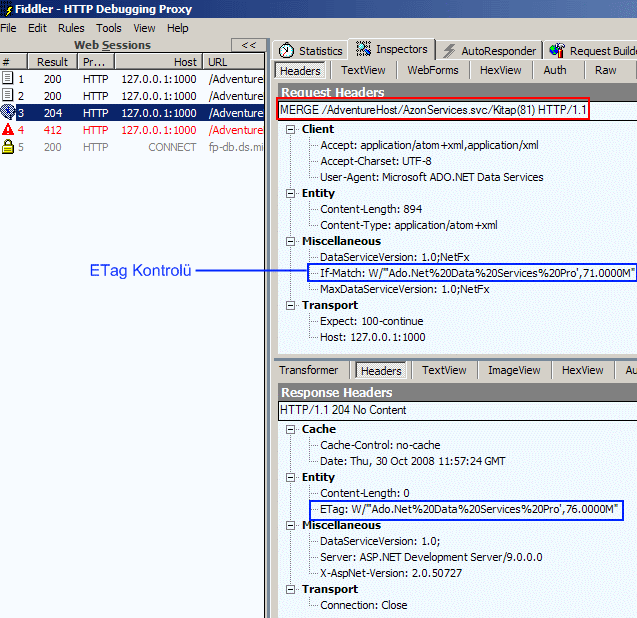This screenshot has width=637, height=618.
Task: Switch to the request TextView tab
Action: coord(364,71)
